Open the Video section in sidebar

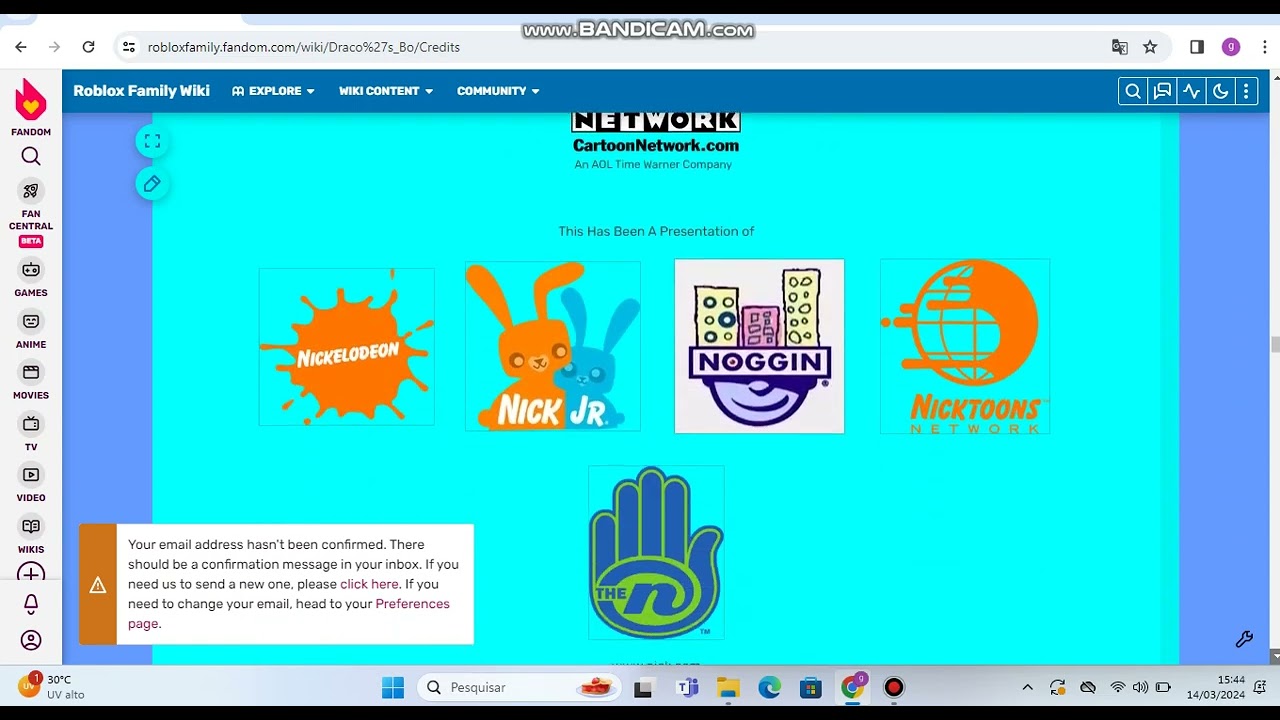tap(31, 484)
